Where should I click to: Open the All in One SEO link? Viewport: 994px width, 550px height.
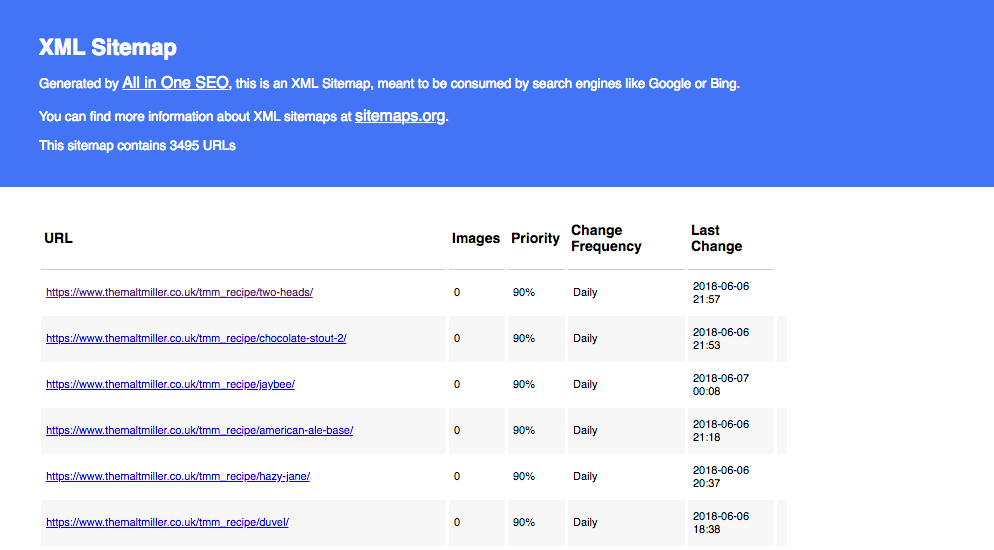click(x=175, y=83)
